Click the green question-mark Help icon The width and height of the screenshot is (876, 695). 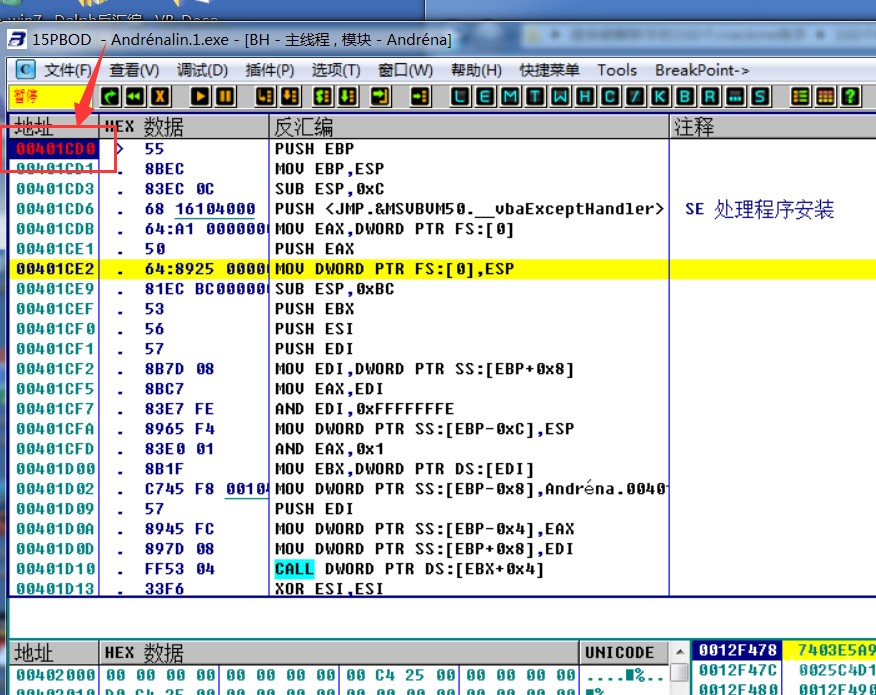coord(850,97)
